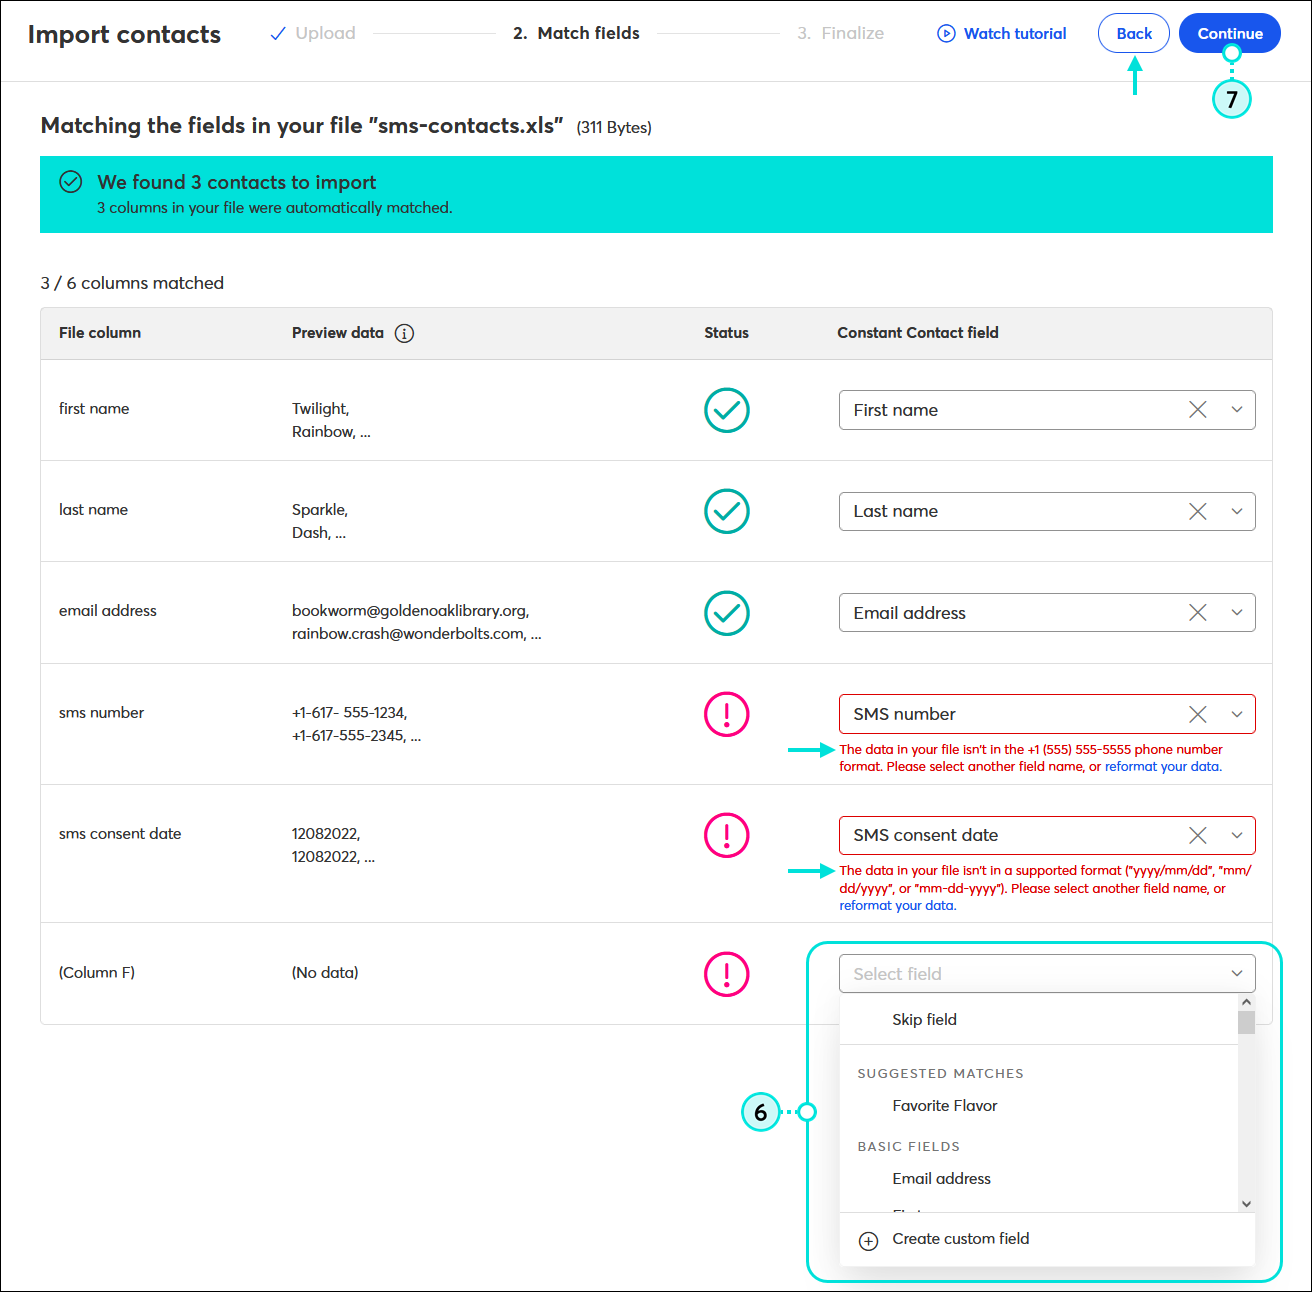Screen dimensions: 1312x1292
Task: Click the dropdown list scrollbar thumb
Action: [1246, 1022]
